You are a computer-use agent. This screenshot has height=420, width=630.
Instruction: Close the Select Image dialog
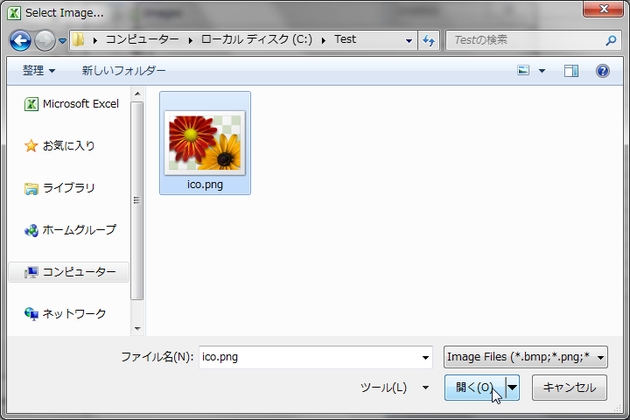603,8
